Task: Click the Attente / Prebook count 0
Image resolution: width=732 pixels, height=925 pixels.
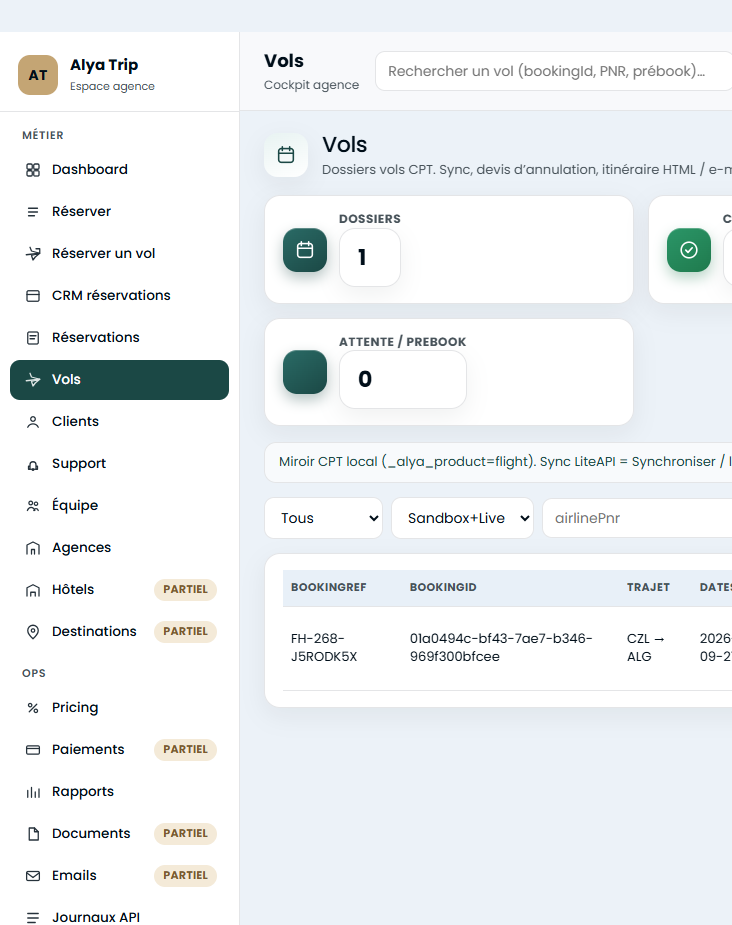Action: tap(403, 379)
